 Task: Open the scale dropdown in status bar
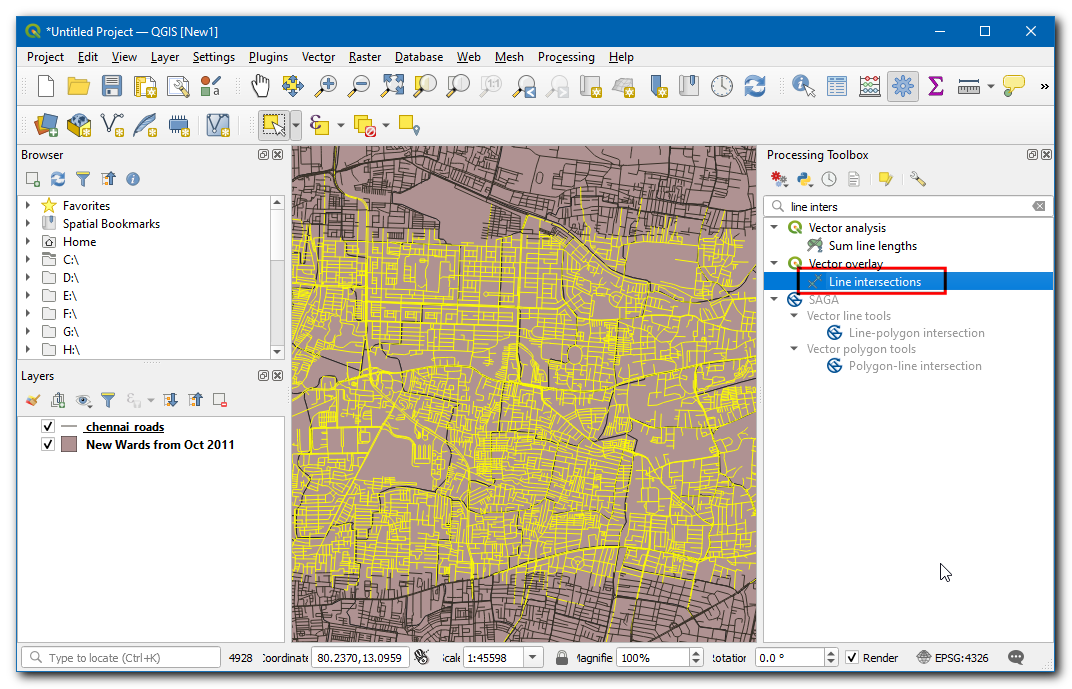point(533,658)
